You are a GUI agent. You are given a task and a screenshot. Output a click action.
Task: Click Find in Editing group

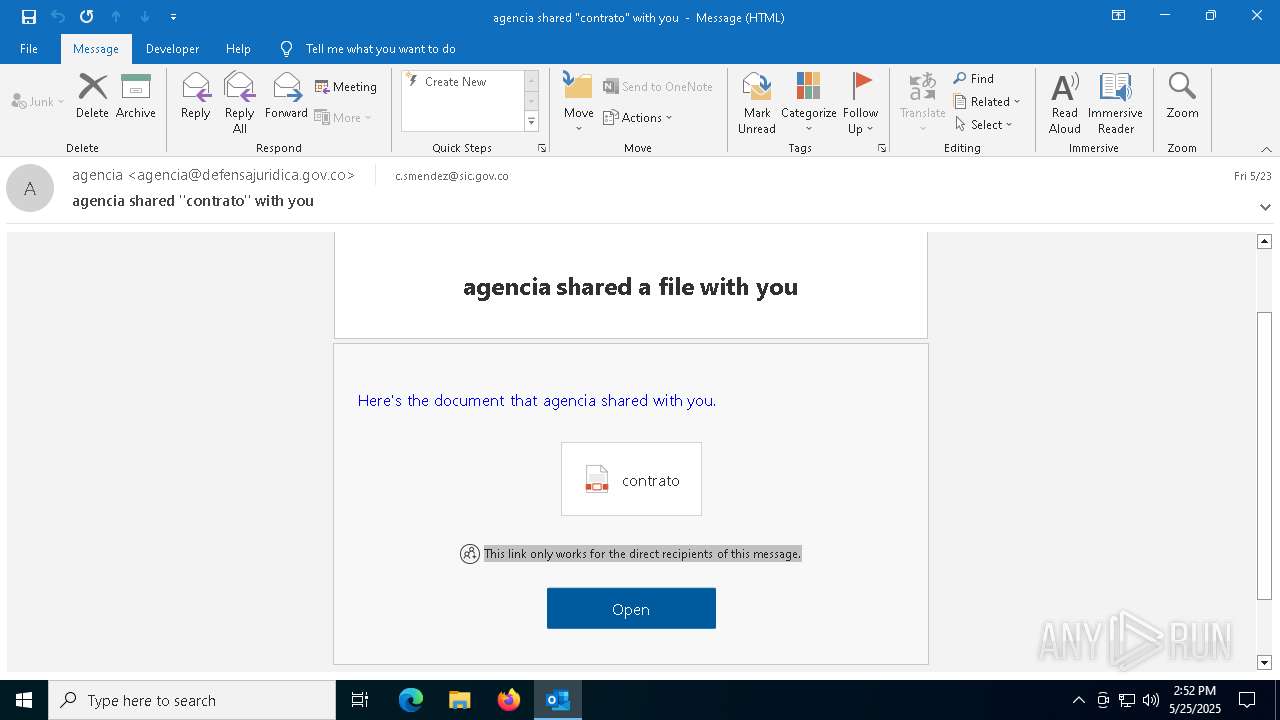(974, 79)
